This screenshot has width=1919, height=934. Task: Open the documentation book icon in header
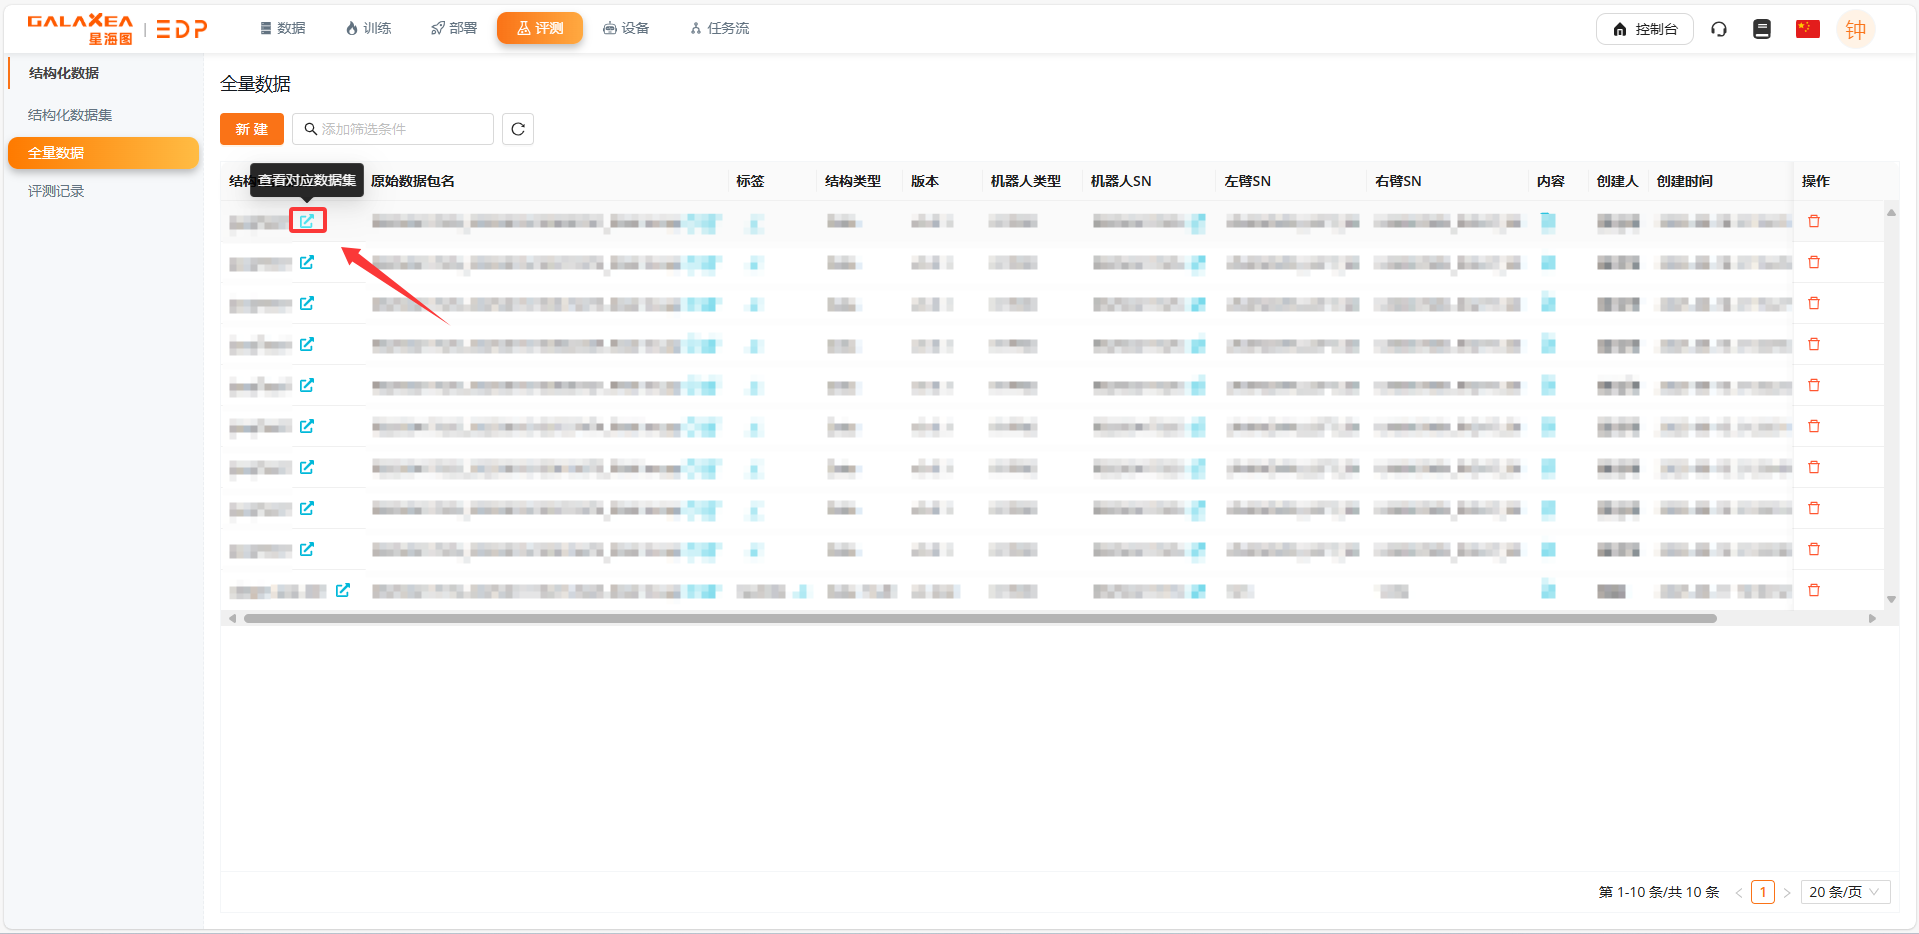[x=1762, y=29]
